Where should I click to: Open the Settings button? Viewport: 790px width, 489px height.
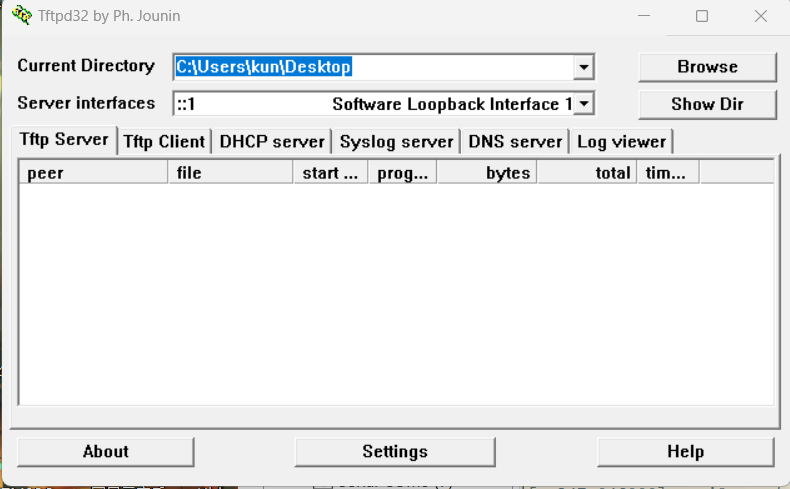click(395, 452)
